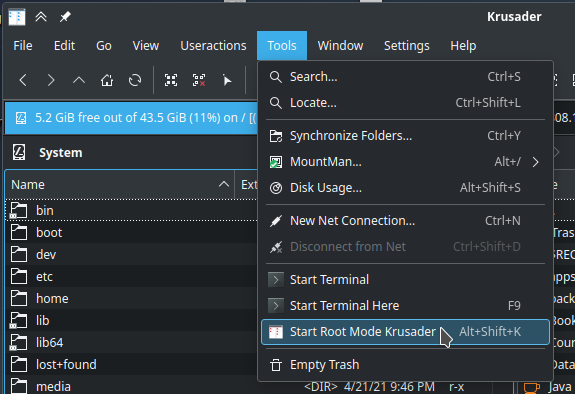Select the media folder row
This screenshot has height=394, width=575.
coord(131,386)
